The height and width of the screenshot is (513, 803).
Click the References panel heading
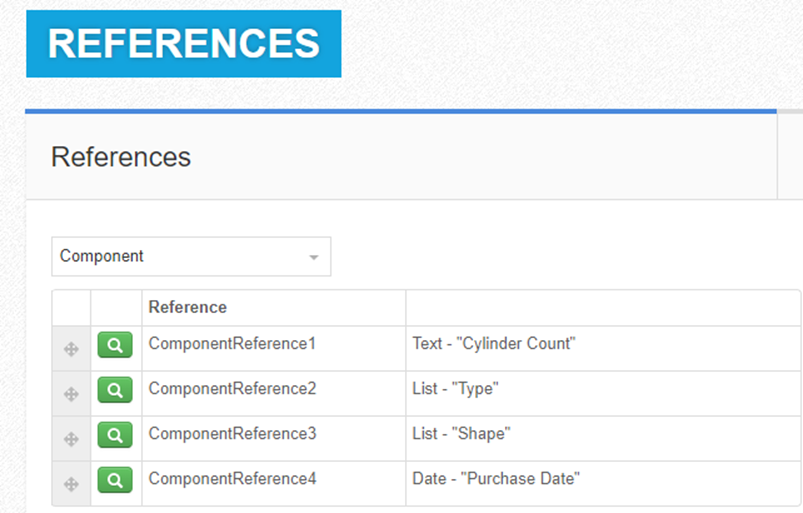121,157
